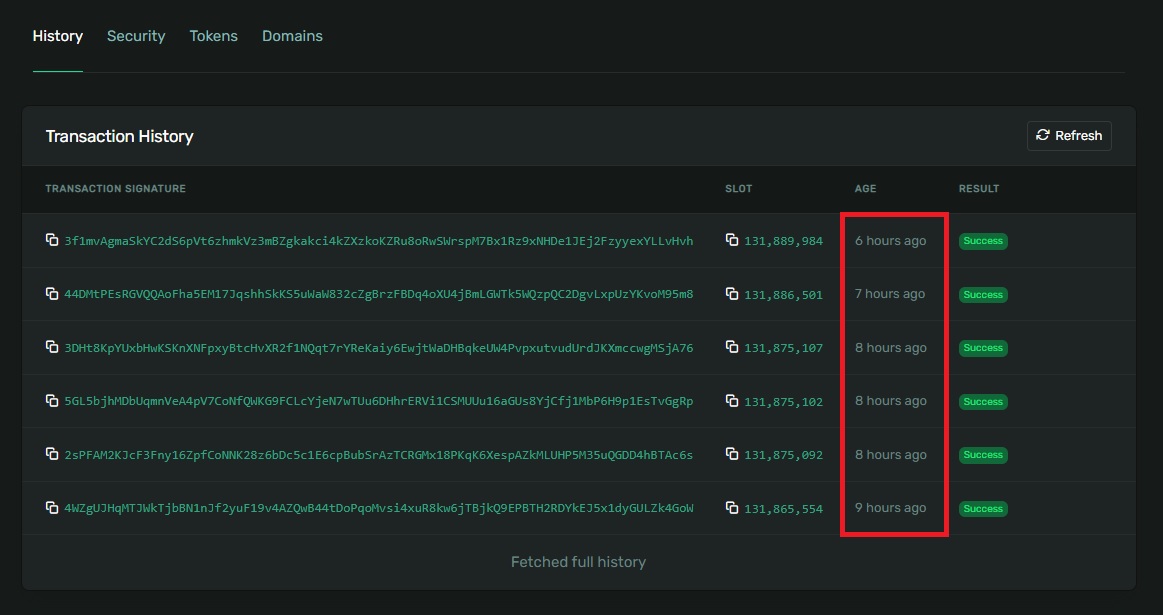Image resolution: width=1163 pixels, height=615 pixels.
Task: Open slot 131,875,092 details
Action: coord(783,455)
